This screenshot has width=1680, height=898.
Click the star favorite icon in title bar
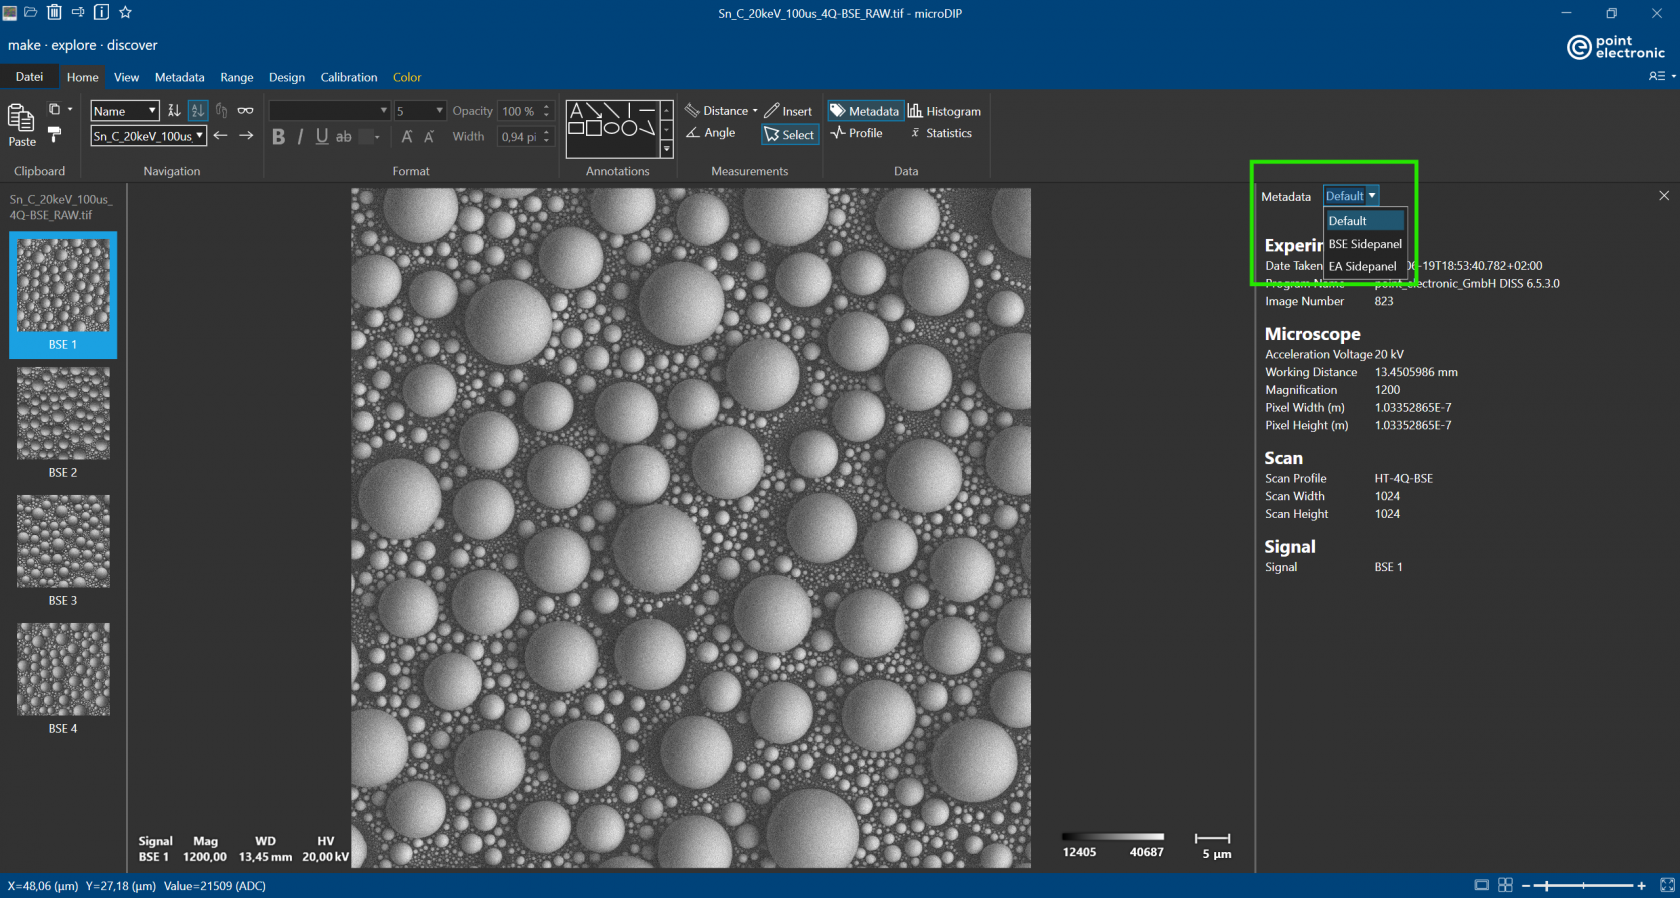(125, 12)
